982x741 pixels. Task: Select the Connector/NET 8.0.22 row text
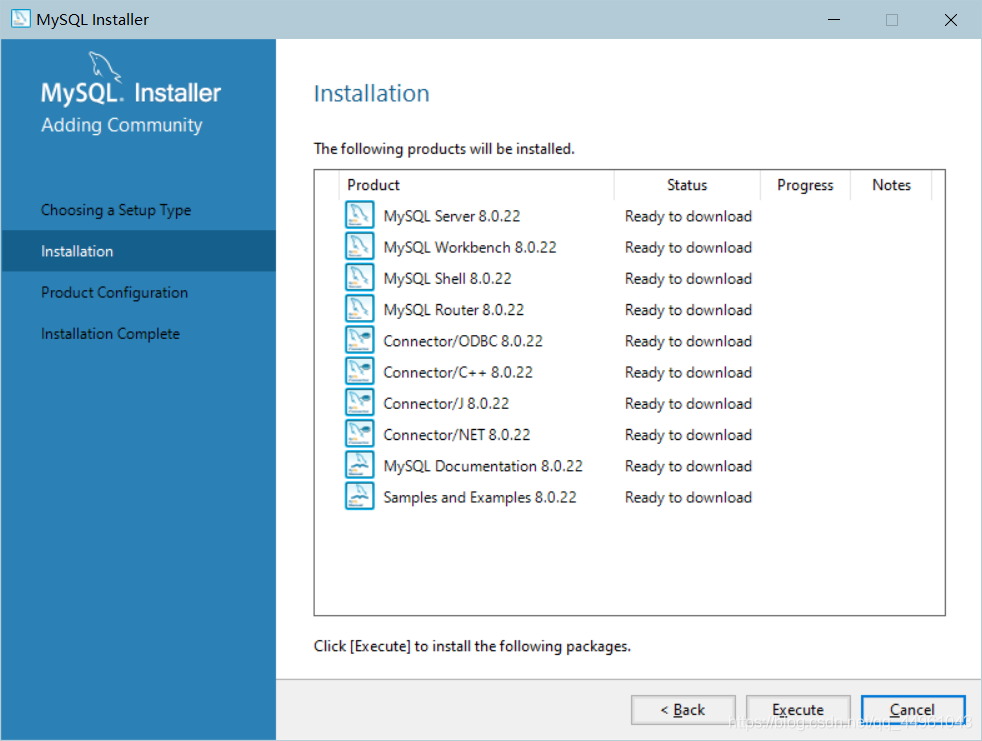(457, 435)
